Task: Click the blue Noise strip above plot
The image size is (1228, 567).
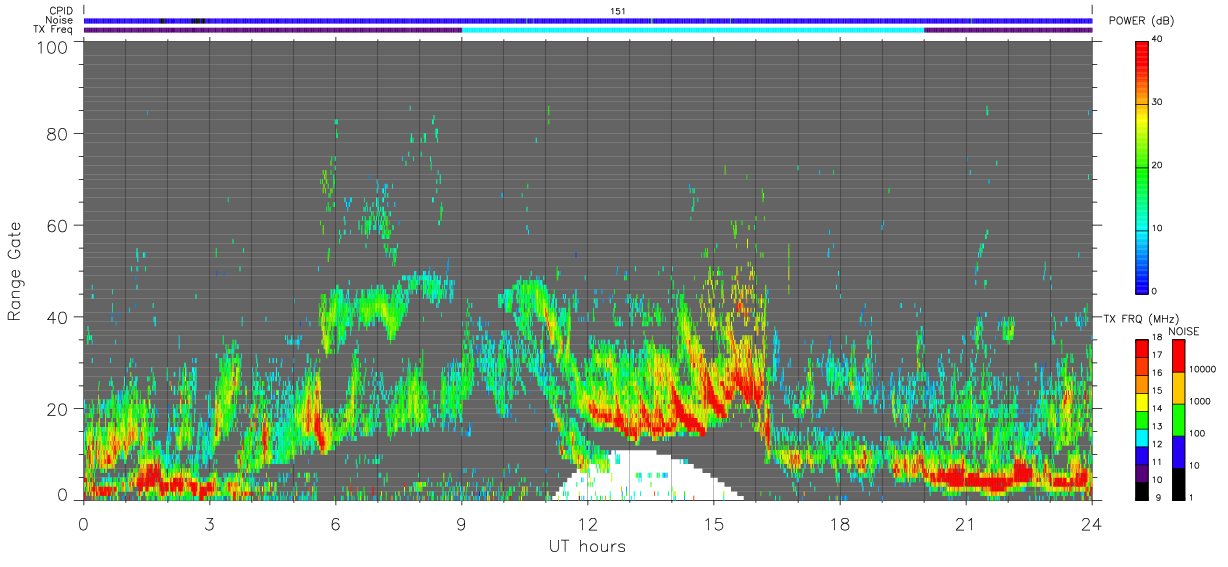Action: point(588,20)
